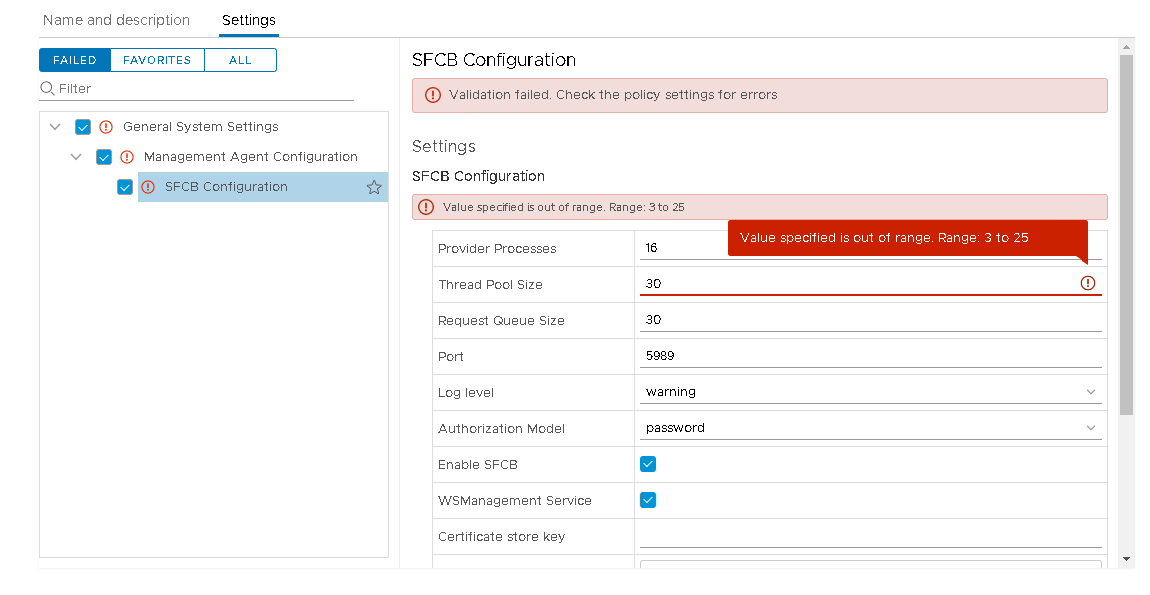The height and width of the screenshot is (595, 1150).
Task: Show all settings with the ALL filter
Action: point(240,60)
